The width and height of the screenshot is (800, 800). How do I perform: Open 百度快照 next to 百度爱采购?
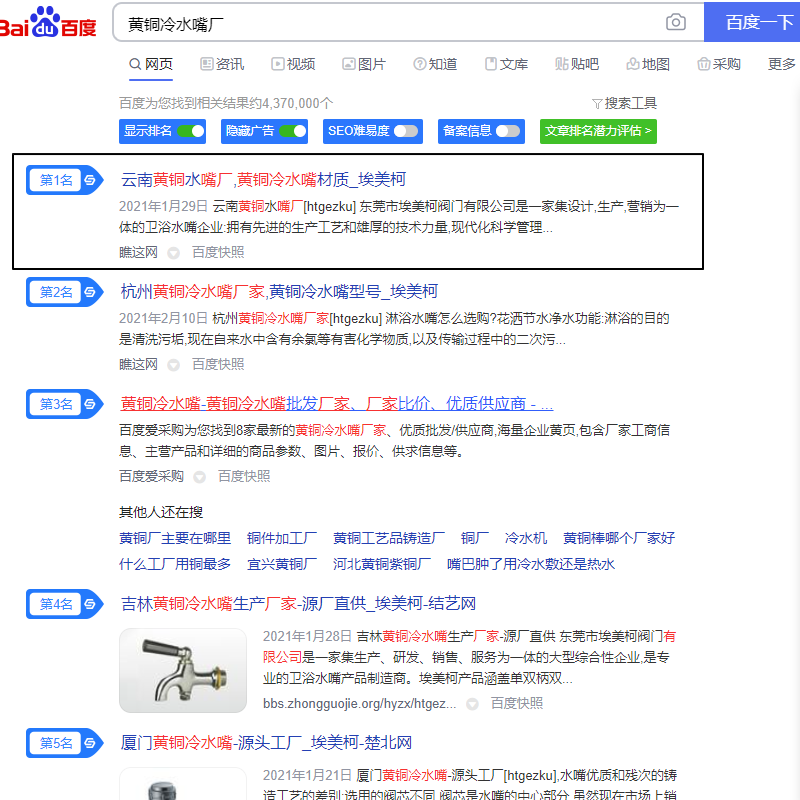pyautogui.click(x=244, y=477)
